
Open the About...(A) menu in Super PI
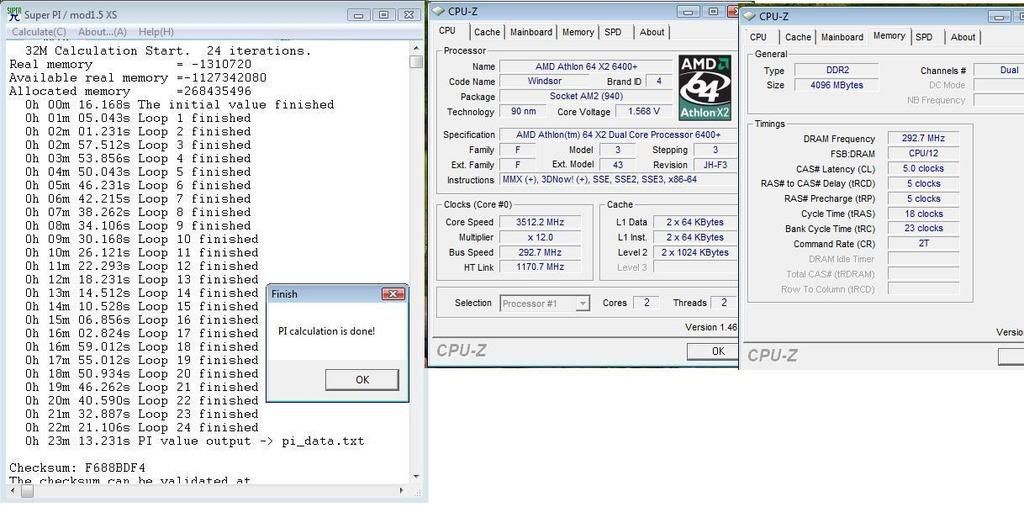point(102,31)
